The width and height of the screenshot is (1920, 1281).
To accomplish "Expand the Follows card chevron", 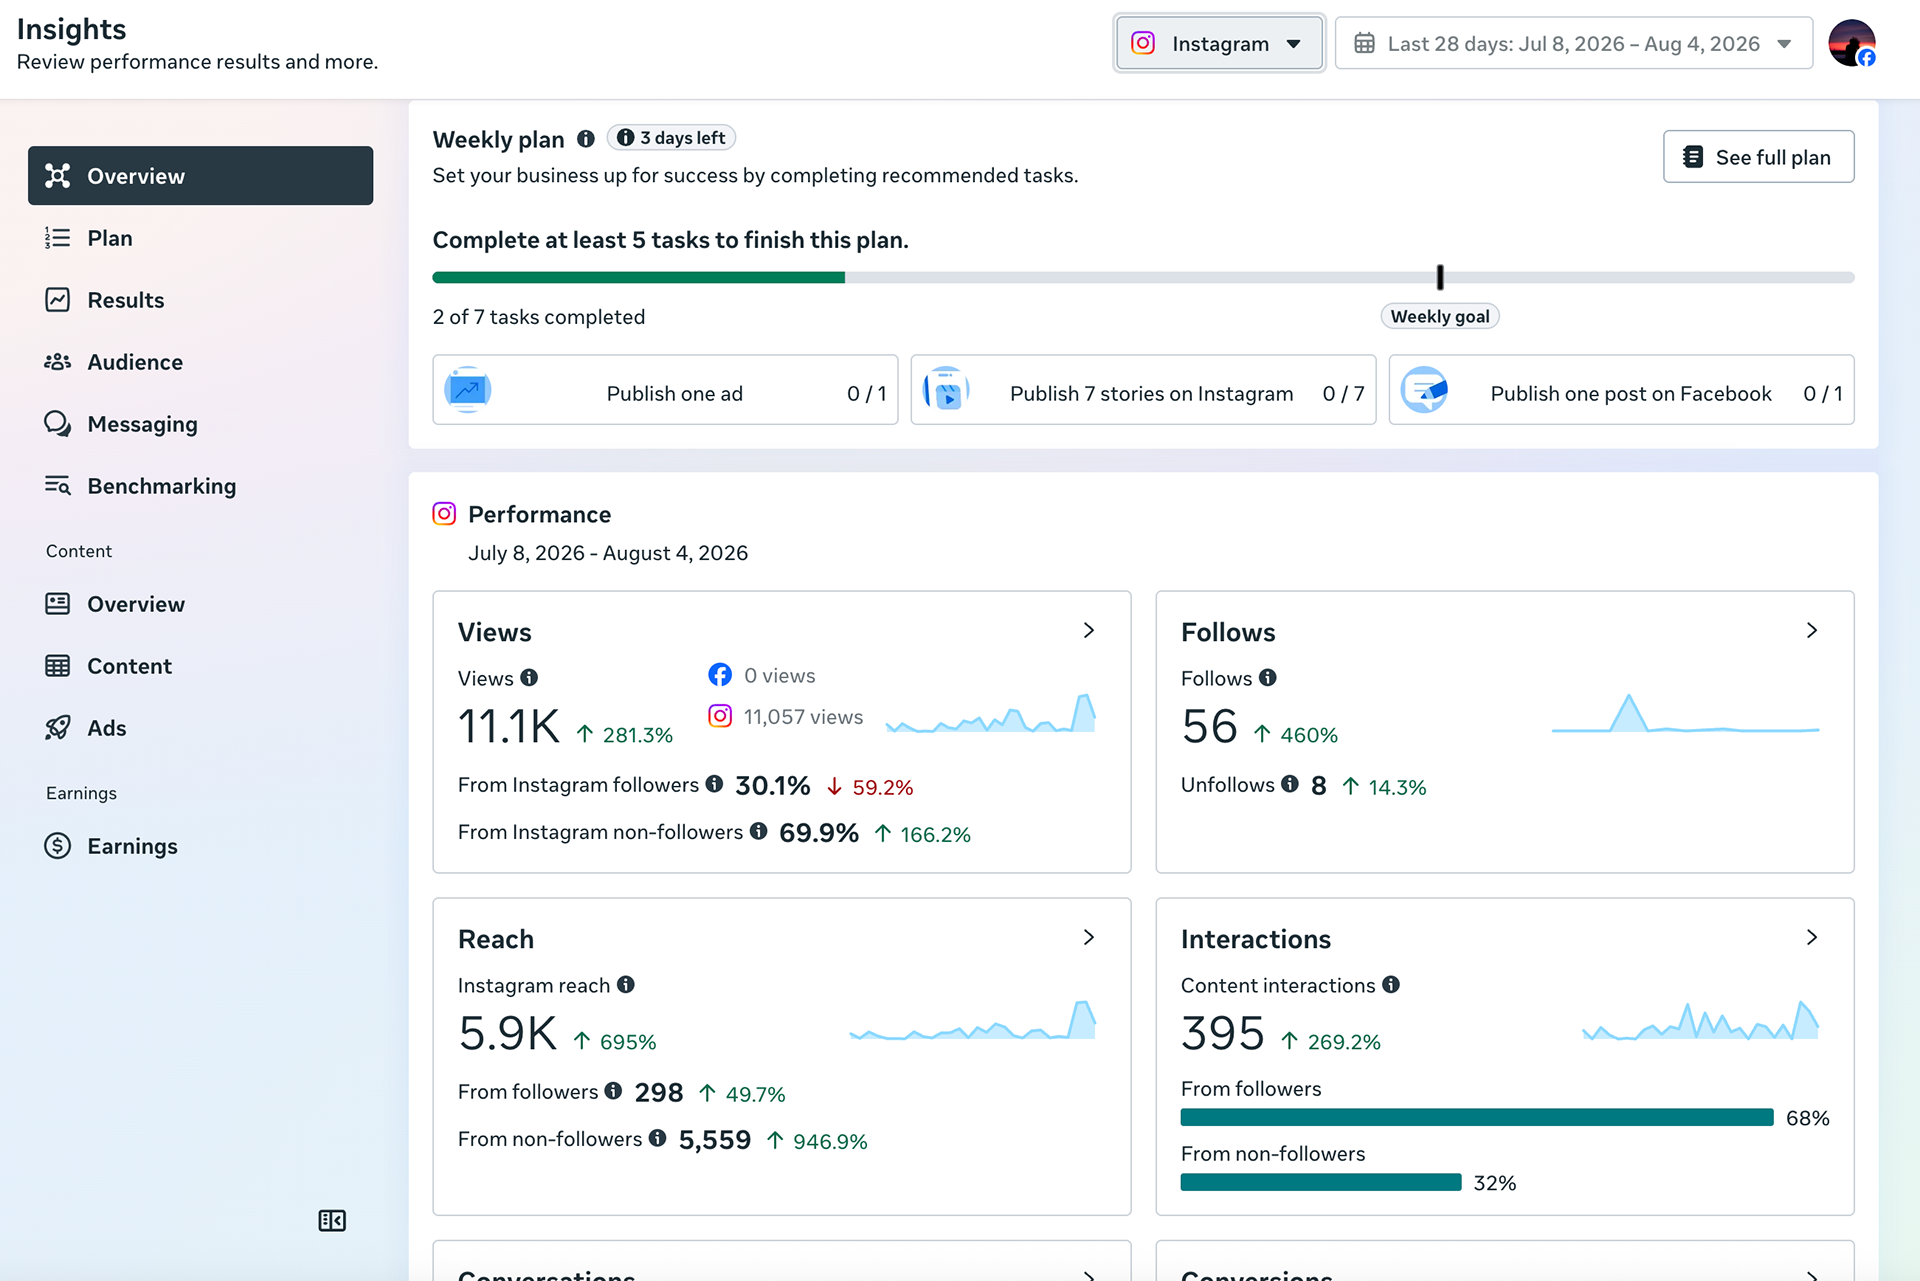I will (x=1812, y=631).
